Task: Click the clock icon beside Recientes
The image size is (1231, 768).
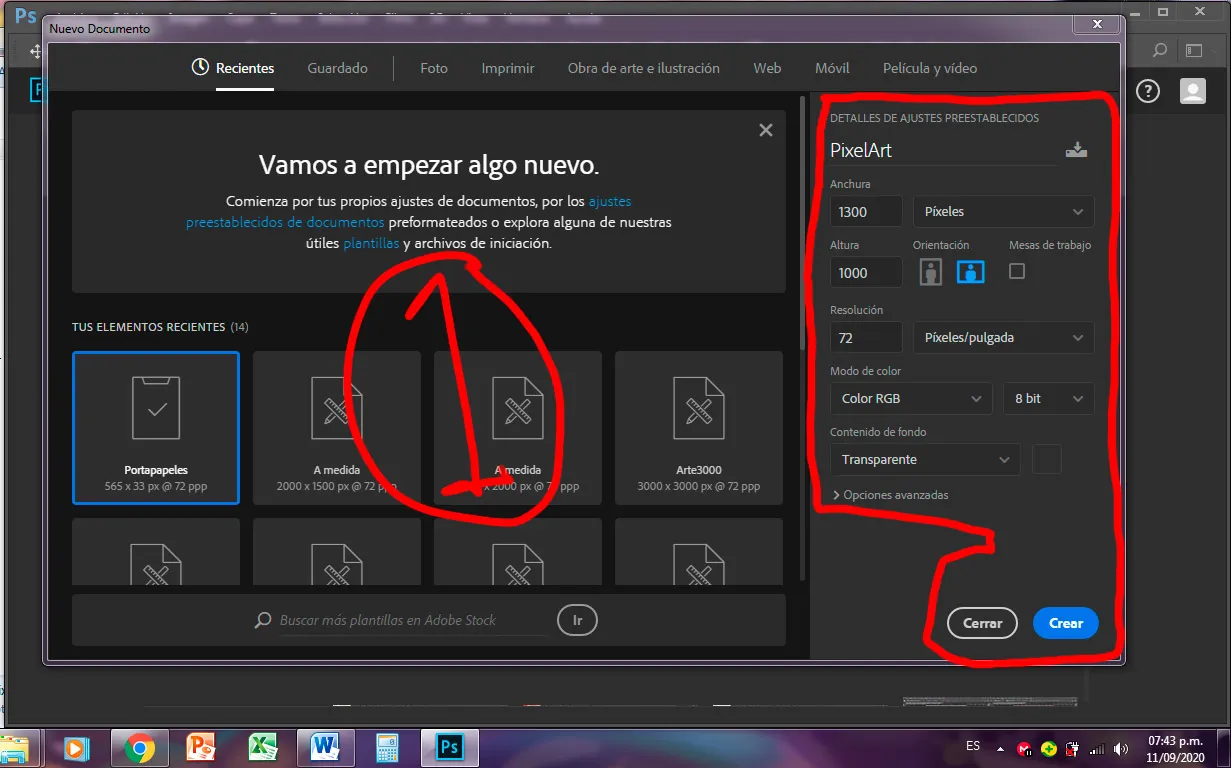Action: [200, 68]
